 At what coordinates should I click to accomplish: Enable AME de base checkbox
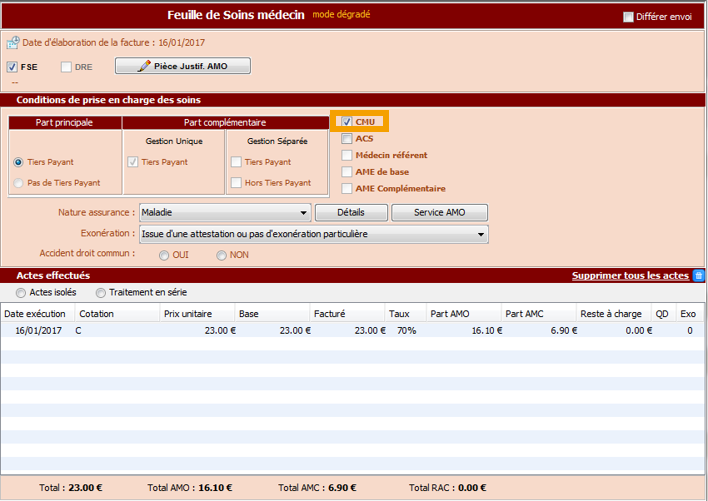point(346,172)
